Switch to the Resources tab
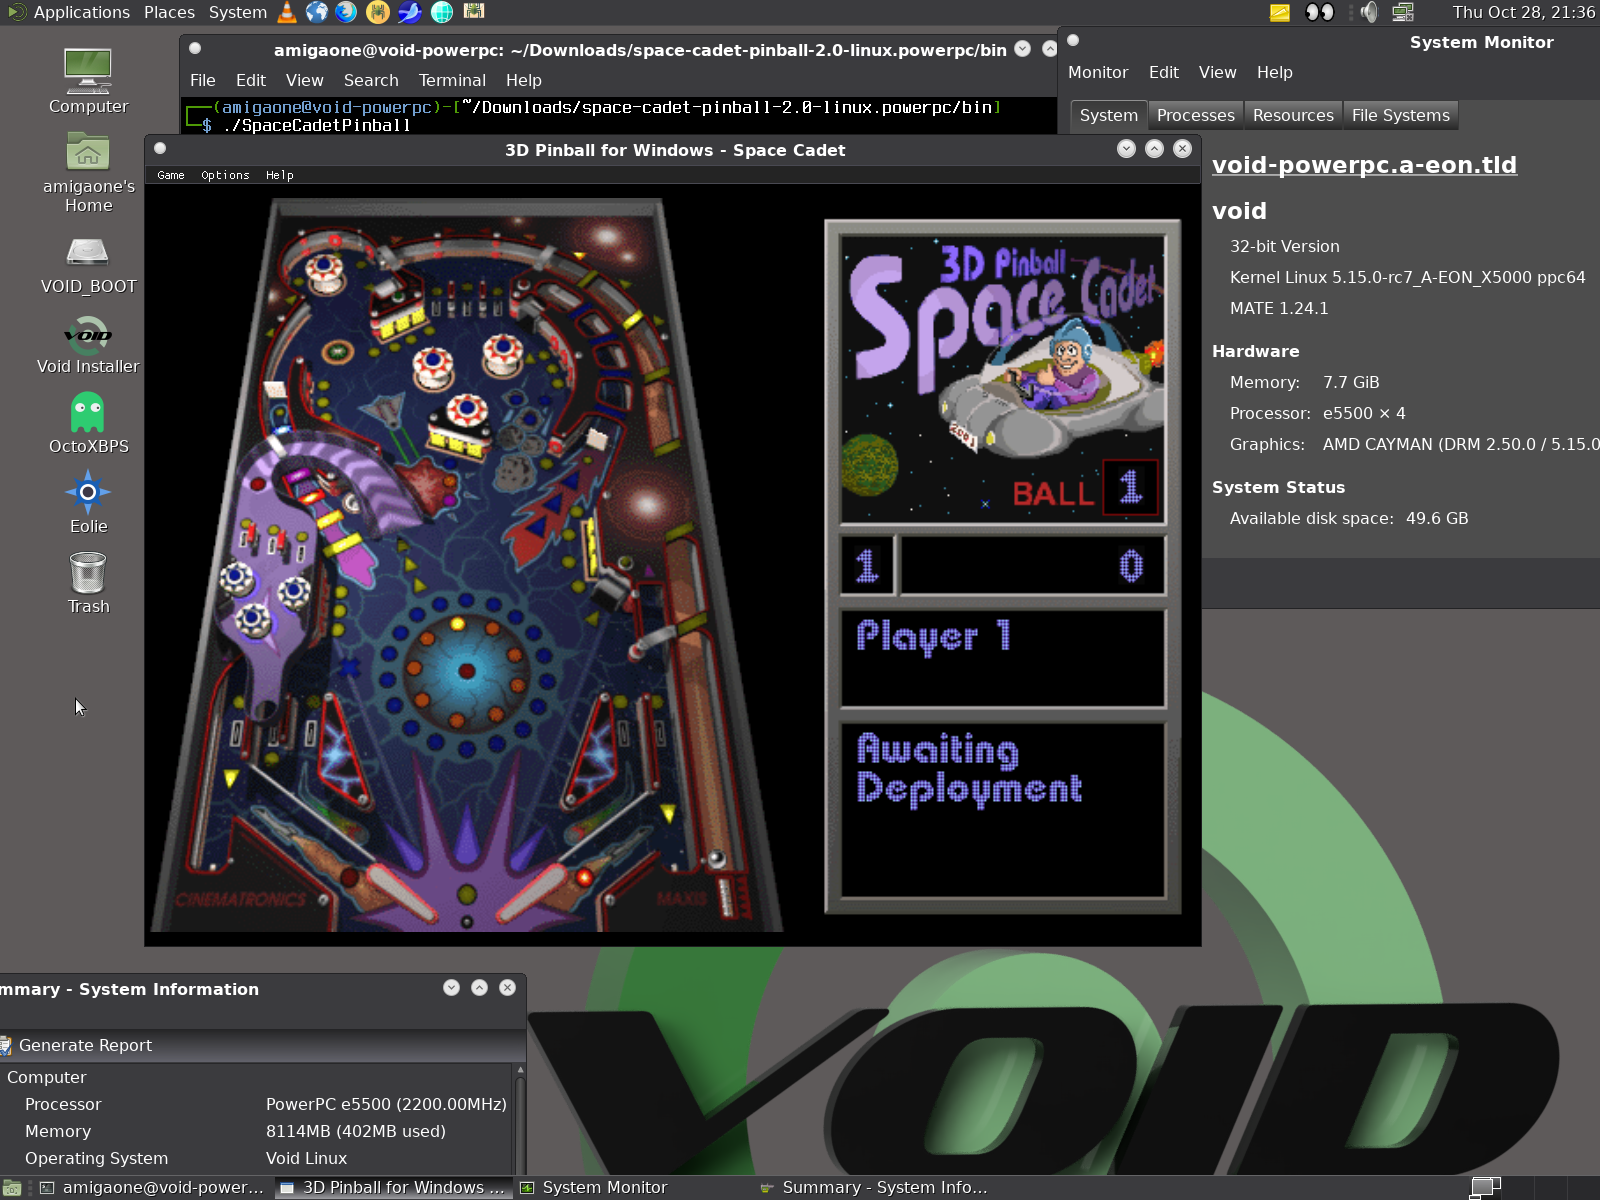This screenshot has height=1200, width=1600. (x=1293, y=115)
